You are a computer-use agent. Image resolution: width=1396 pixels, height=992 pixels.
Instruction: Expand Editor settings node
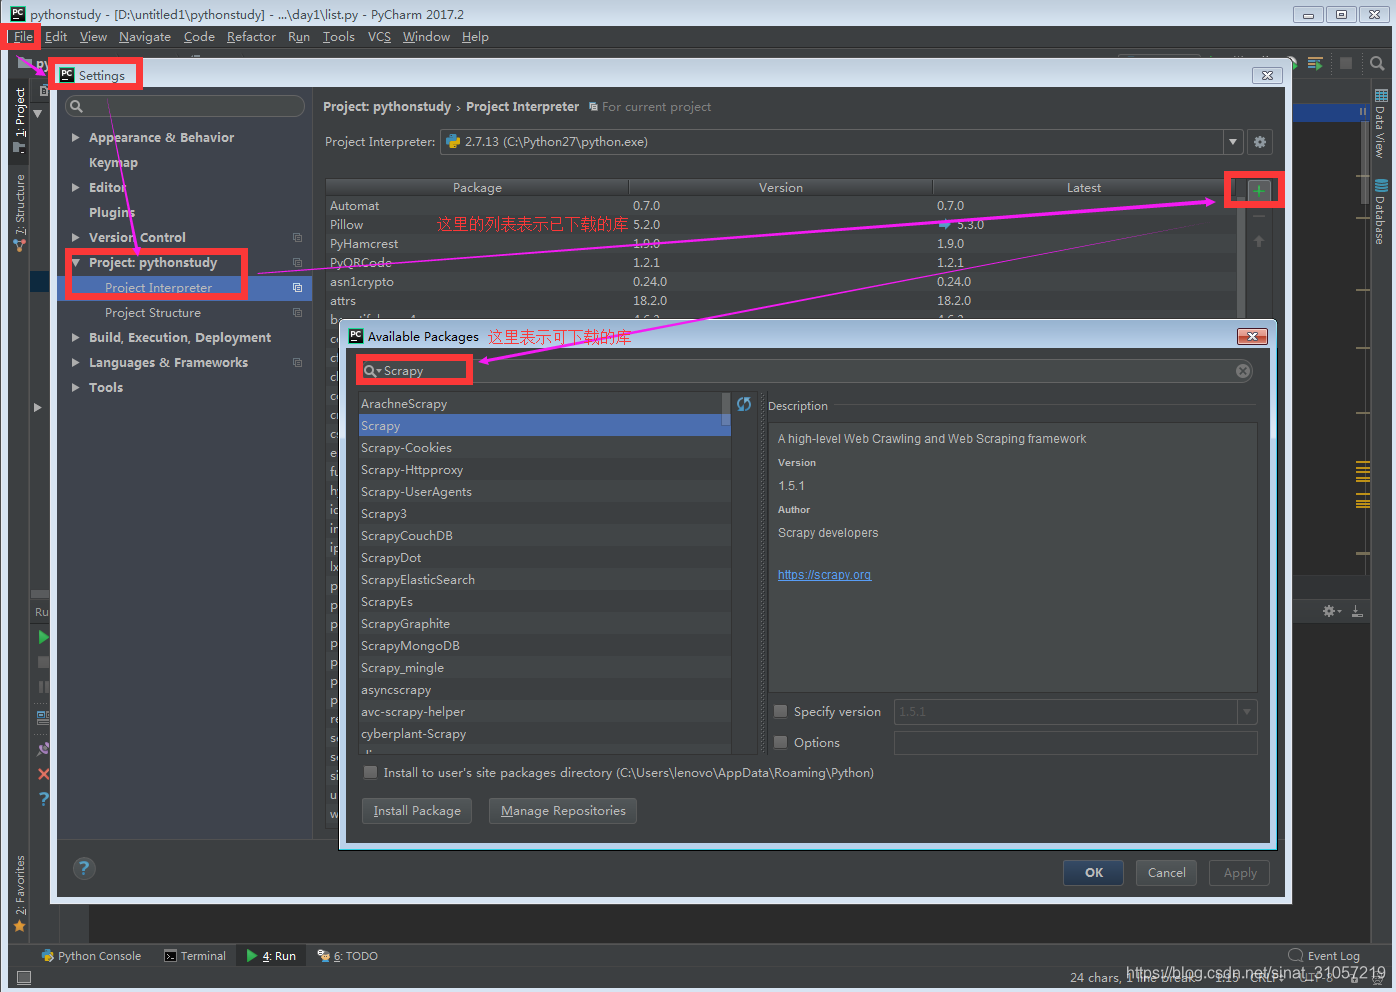(75, 187)
